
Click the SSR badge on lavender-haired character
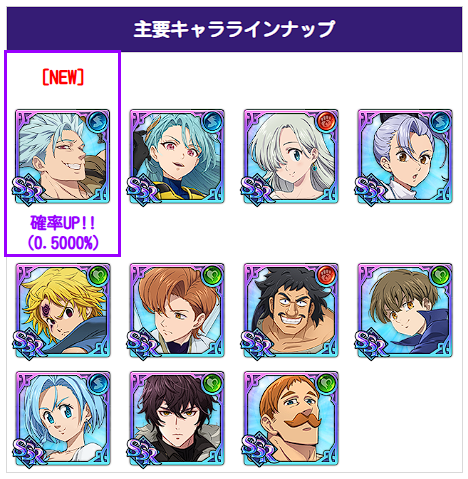[371, 190]
